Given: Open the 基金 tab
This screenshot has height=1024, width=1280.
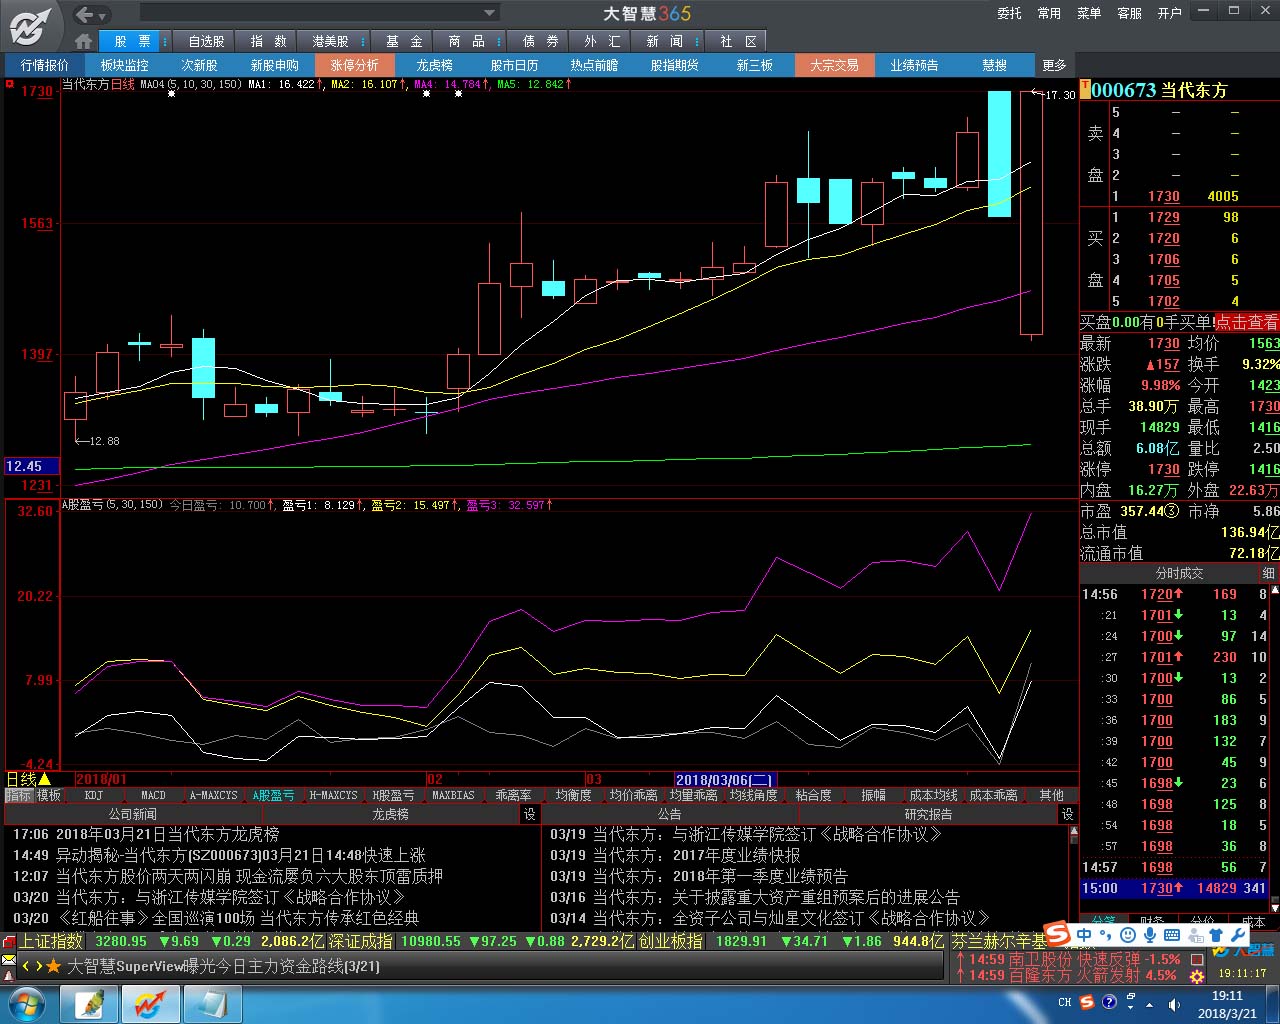Looking at the screenshot, I should 404,41.
